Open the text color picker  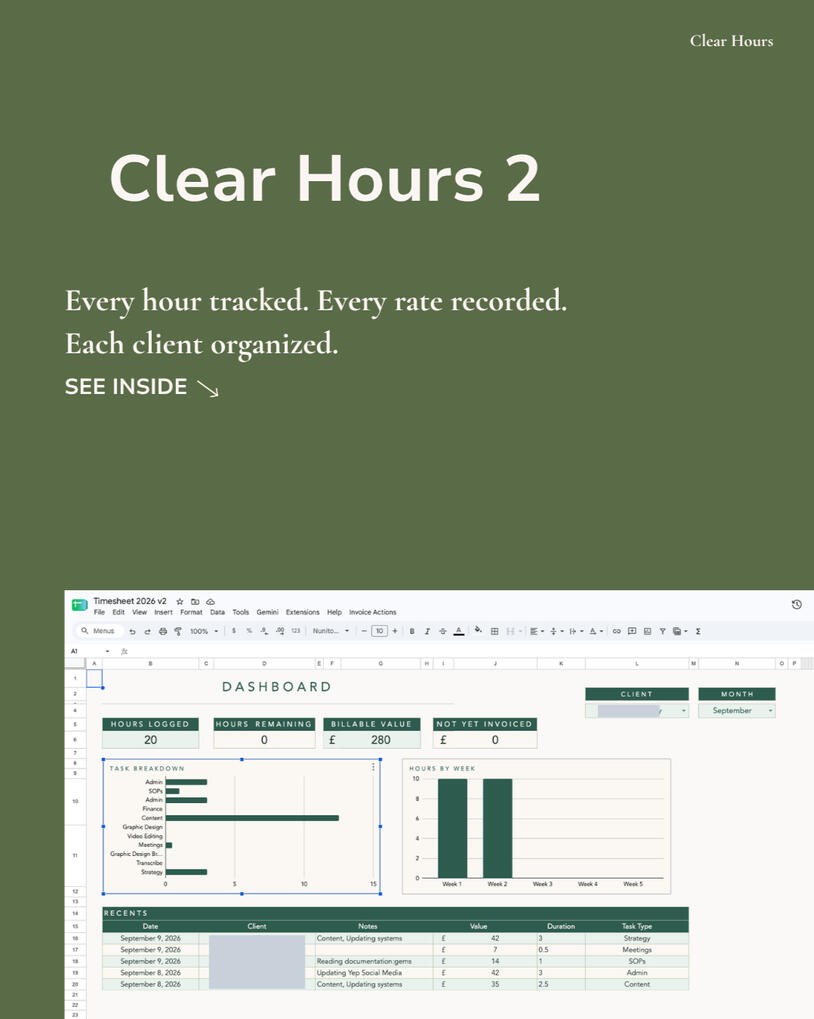tap(459, 631)
